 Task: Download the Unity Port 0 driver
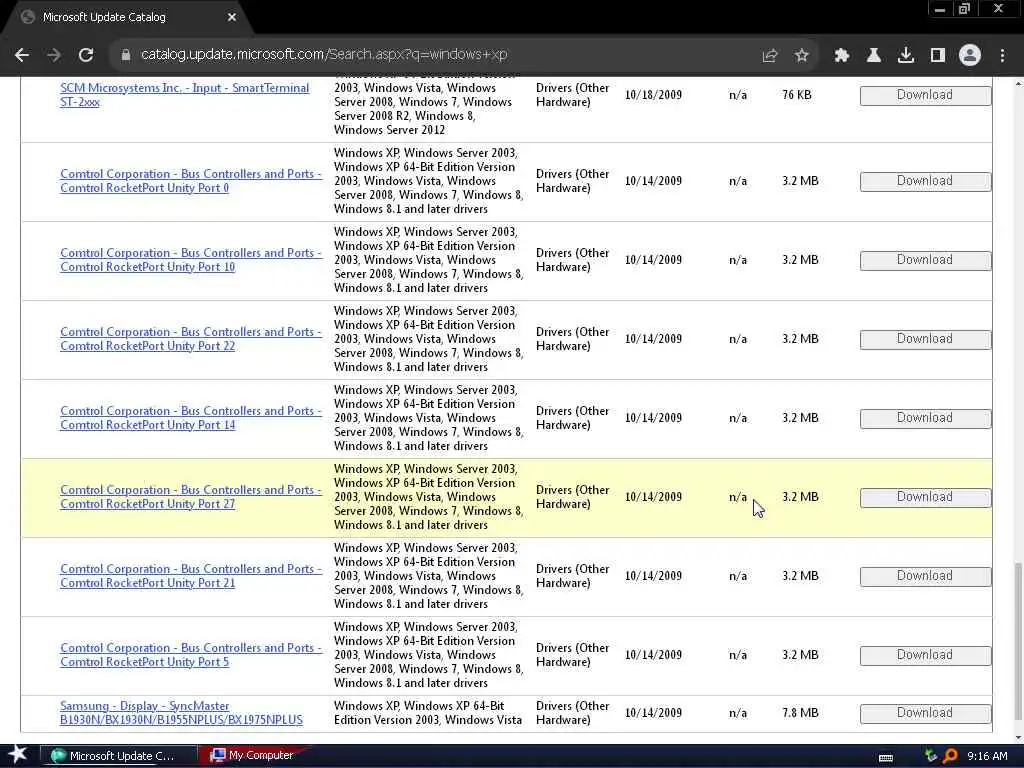point(925,182)
